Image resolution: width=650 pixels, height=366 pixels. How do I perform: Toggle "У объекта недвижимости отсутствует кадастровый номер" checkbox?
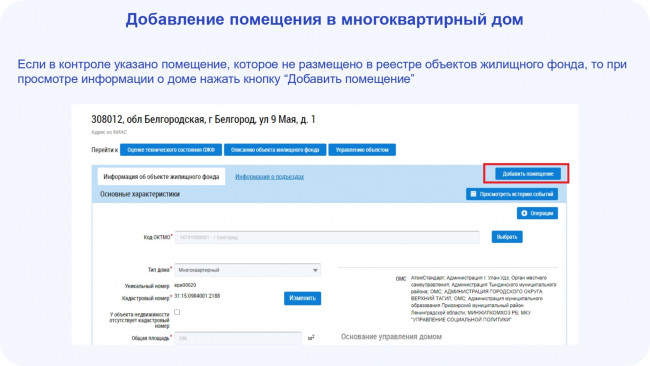click(177, 312)
